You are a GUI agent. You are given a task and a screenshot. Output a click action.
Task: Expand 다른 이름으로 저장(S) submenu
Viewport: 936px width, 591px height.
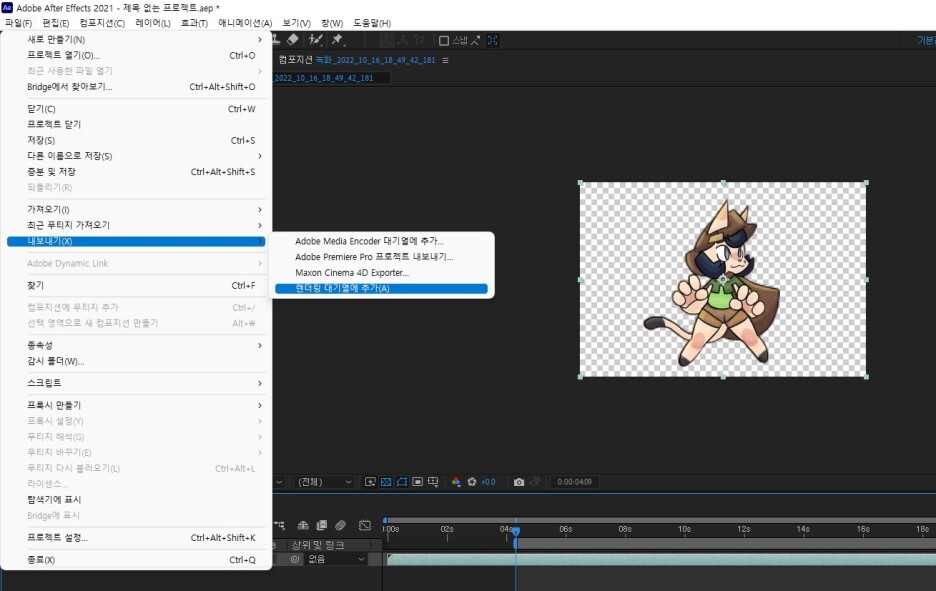pyautogui.click(x=136, y=156)
